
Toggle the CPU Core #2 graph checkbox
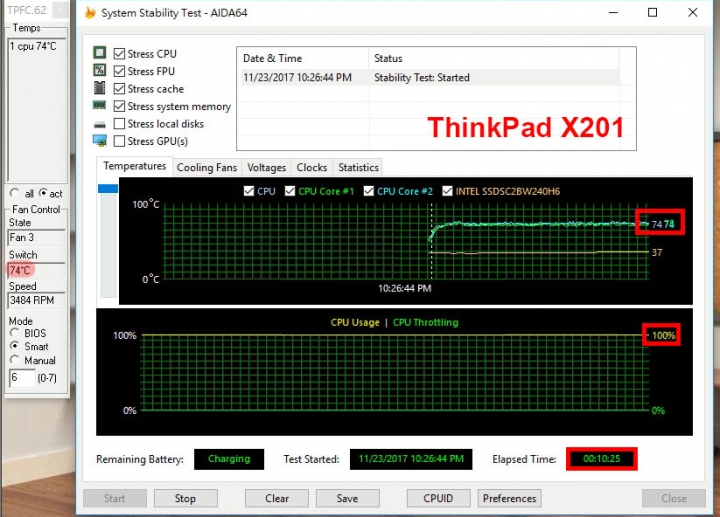[369, 191]
